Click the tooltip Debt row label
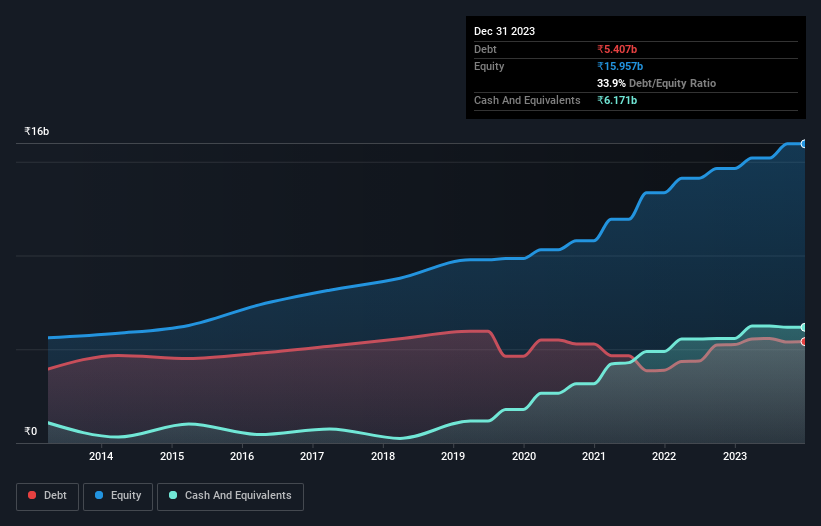 point(485,49)
